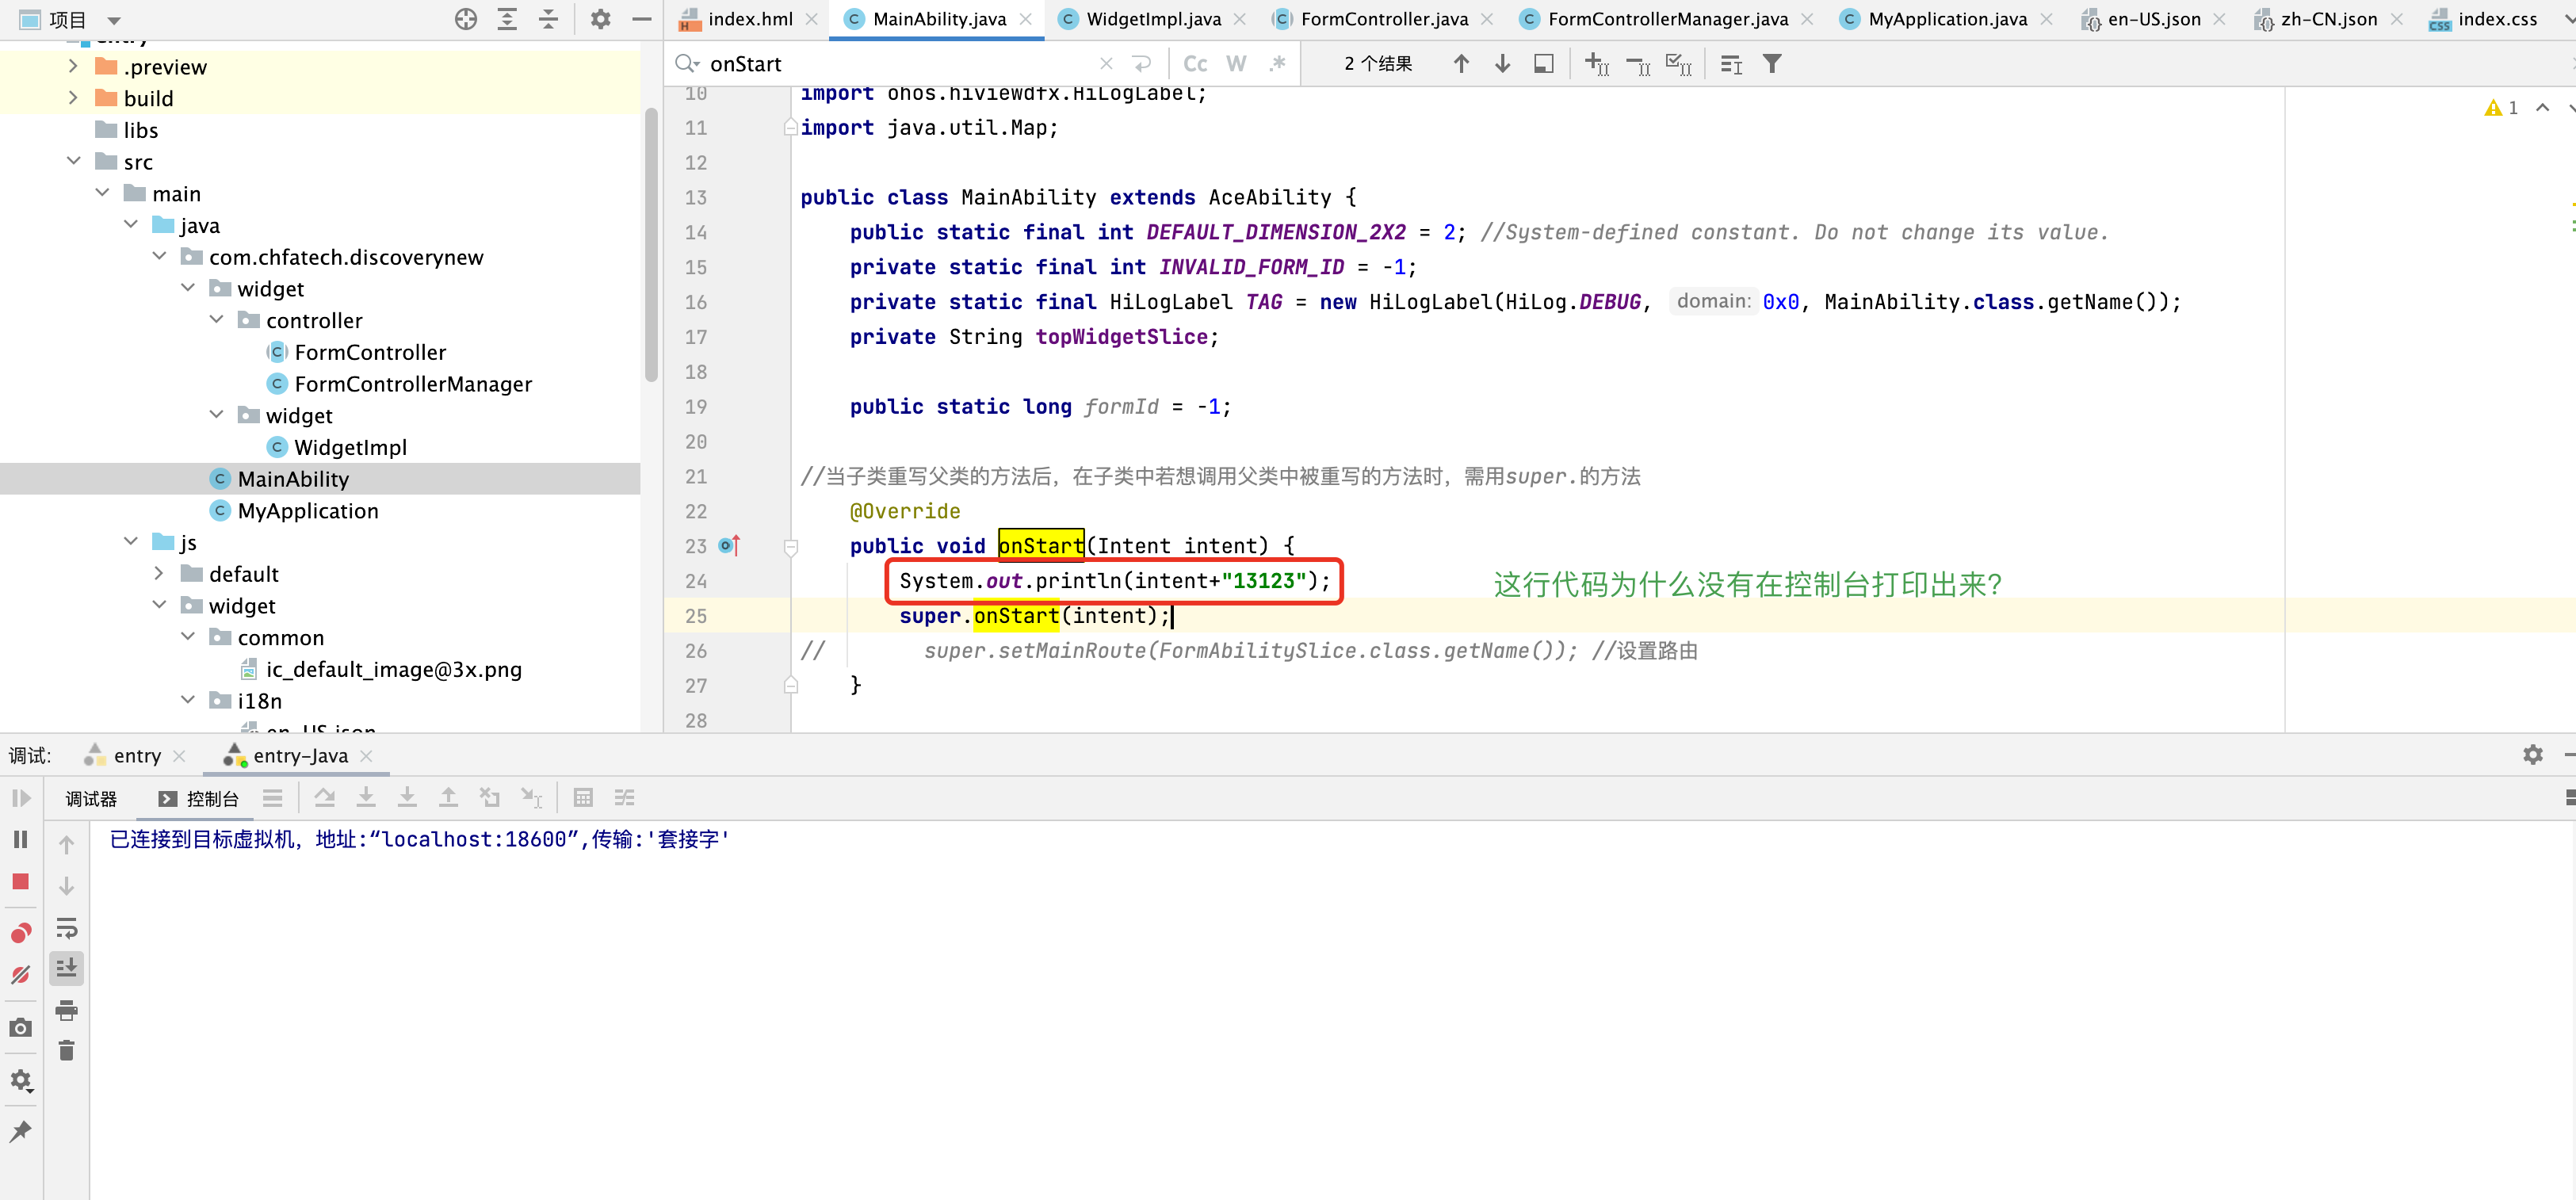Toggle regex search option
Viewport: 2576px width, 1200px height.
click(x=1278, y=64)
